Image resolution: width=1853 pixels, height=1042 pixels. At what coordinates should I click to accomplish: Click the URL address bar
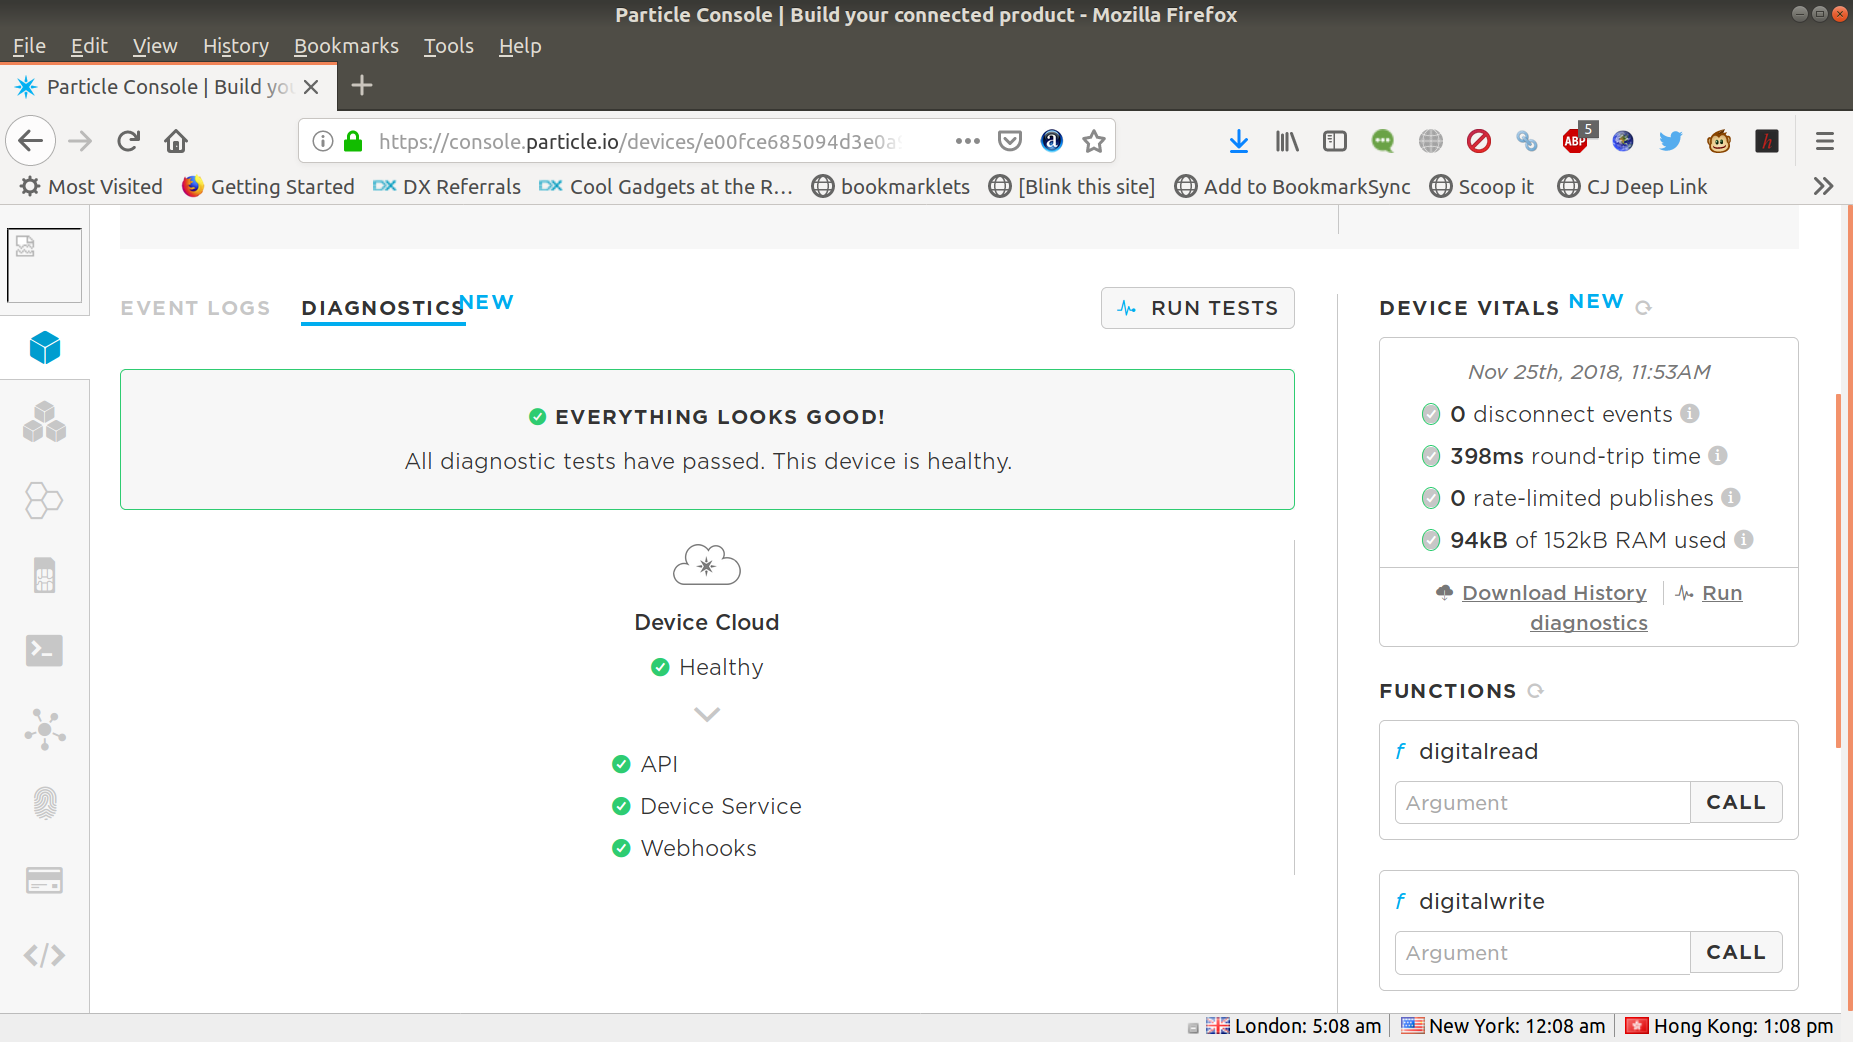(640, 141)
